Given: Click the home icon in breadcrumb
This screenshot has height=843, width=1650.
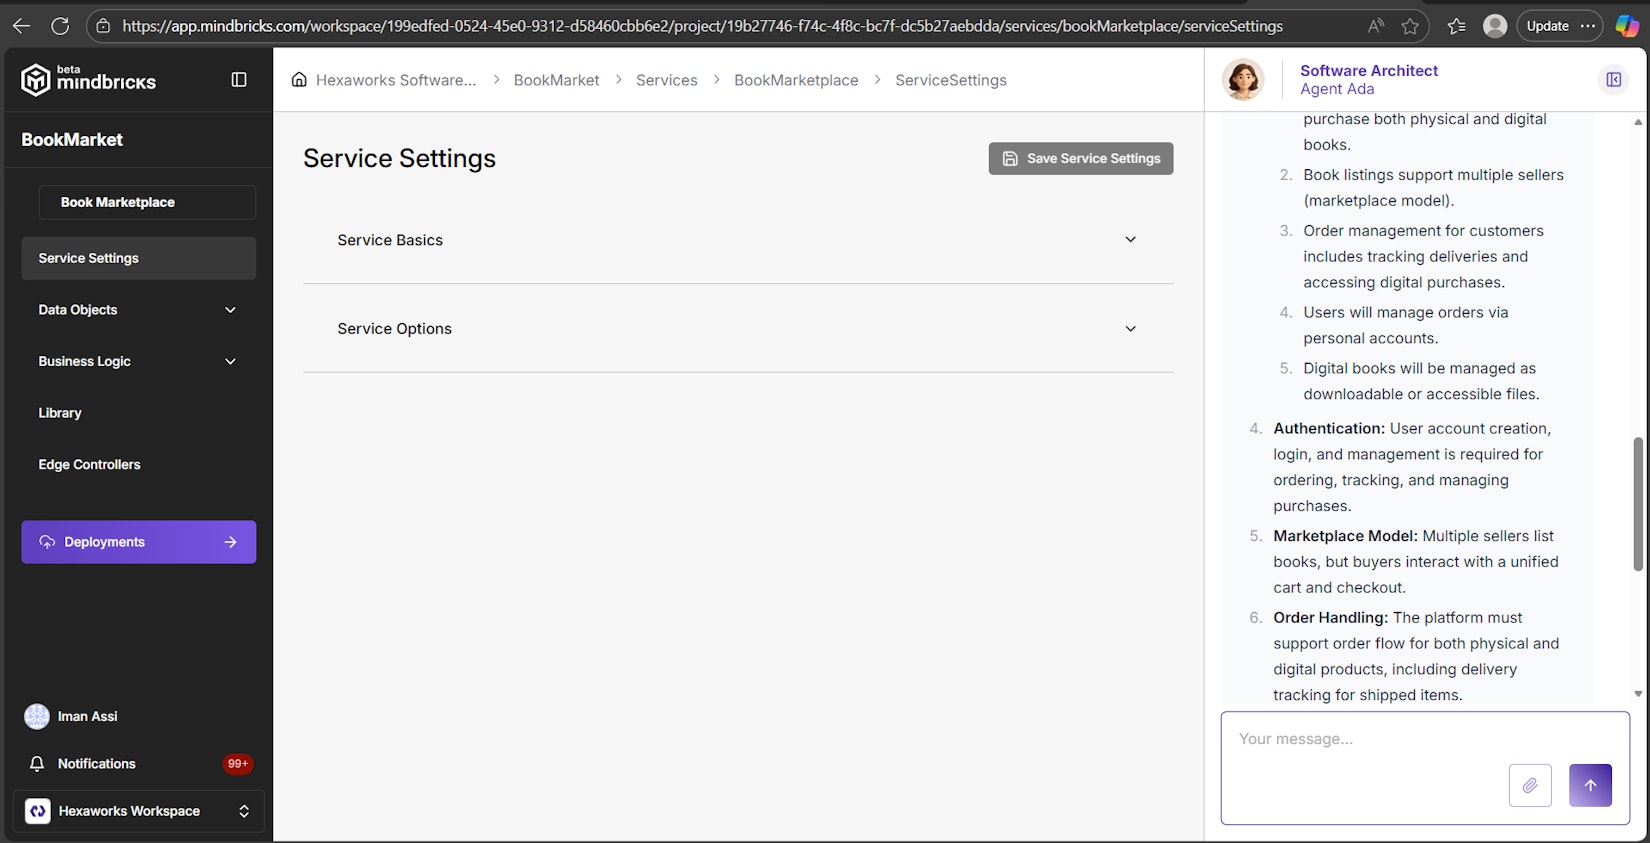Looking at the screenshot, I should (x=299, y=80).
